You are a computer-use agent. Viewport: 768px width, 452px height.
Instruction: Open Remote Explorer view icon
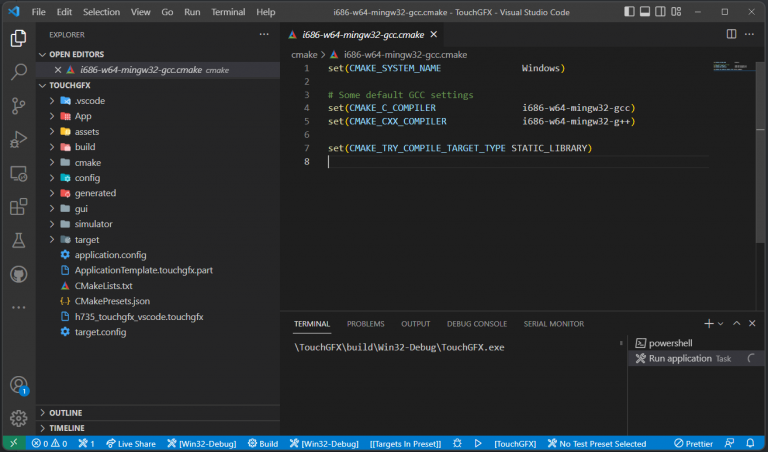tap(18, 173)
